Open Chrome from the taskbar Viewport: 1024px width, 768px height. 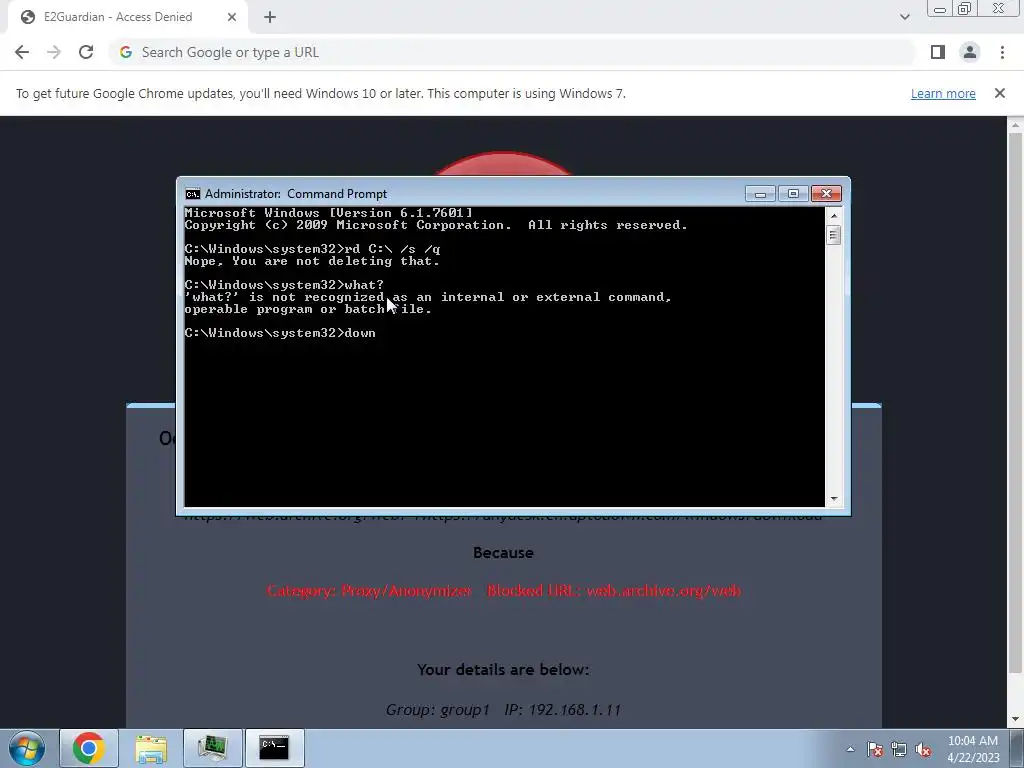tap(89, 748)
